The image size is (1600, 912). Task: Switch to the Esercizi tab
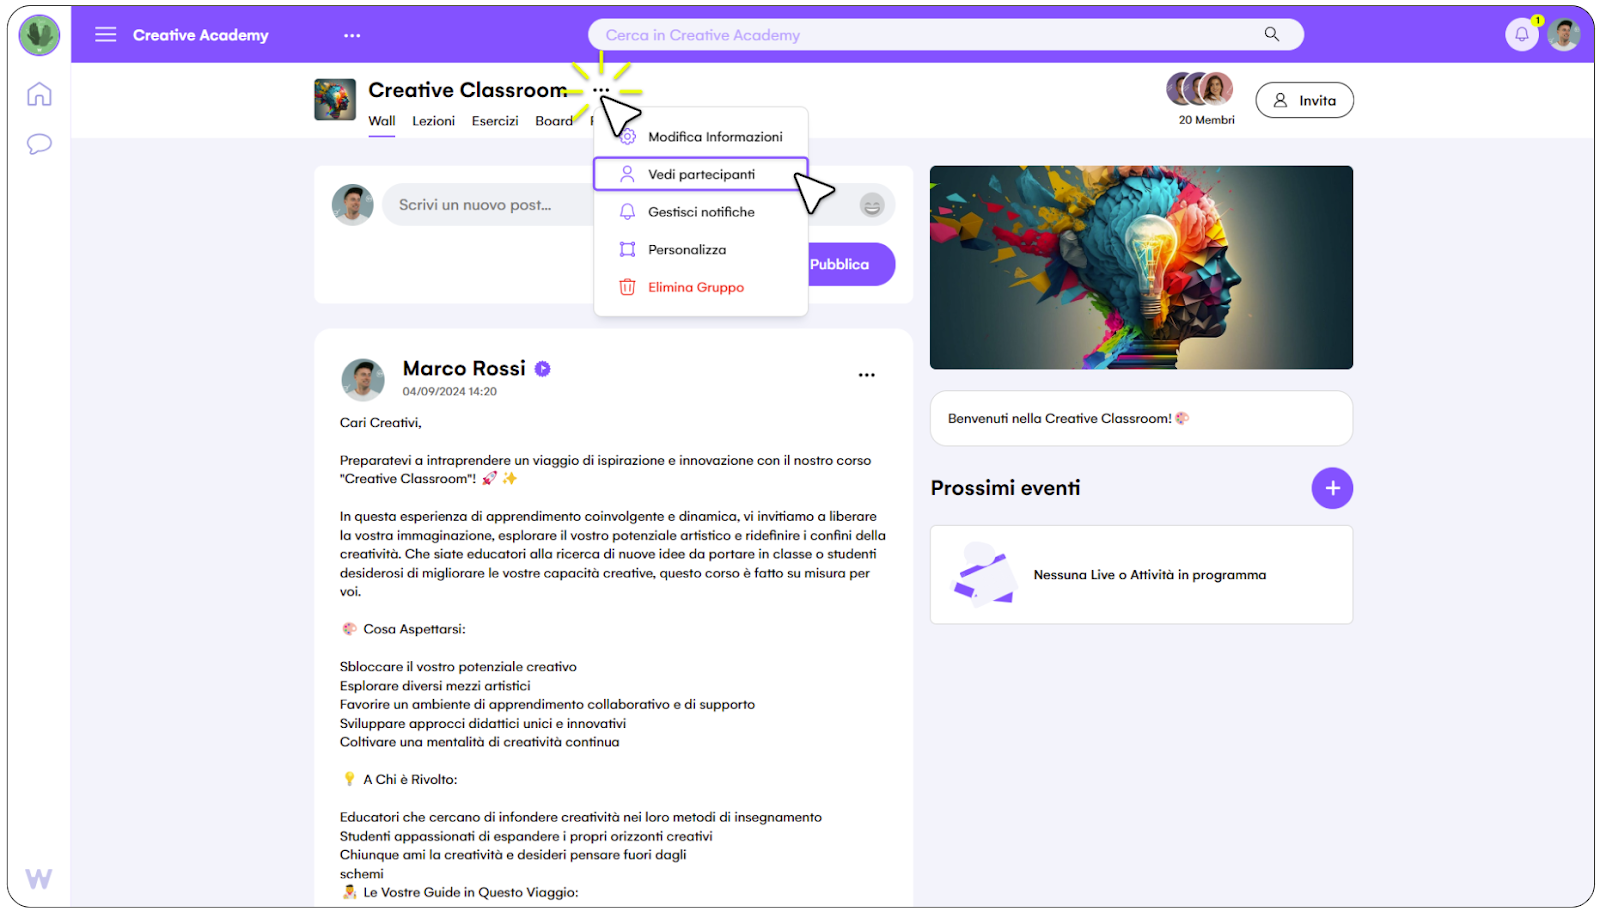click(495, 121)
